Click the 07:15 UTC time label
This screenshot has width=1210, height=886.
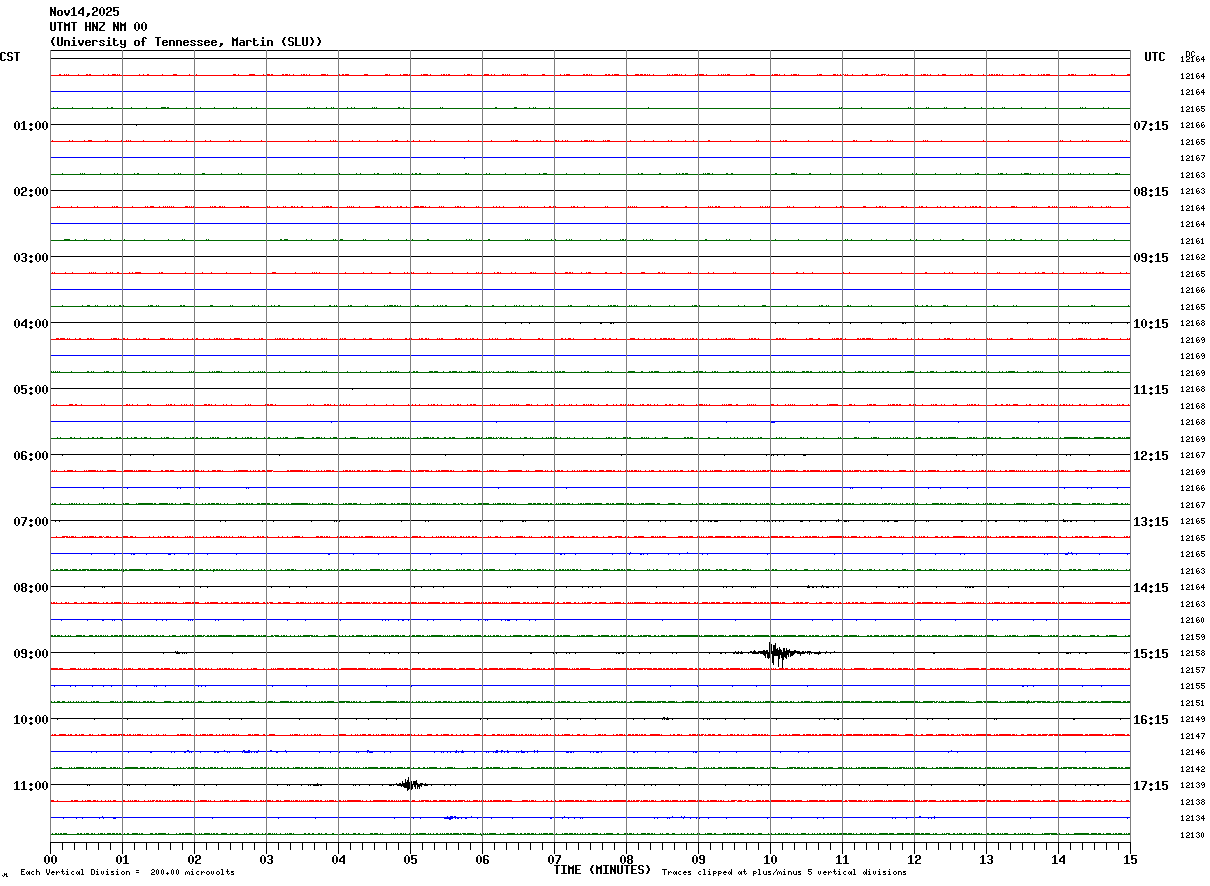pyautogui.click(x=1150, y=125)
